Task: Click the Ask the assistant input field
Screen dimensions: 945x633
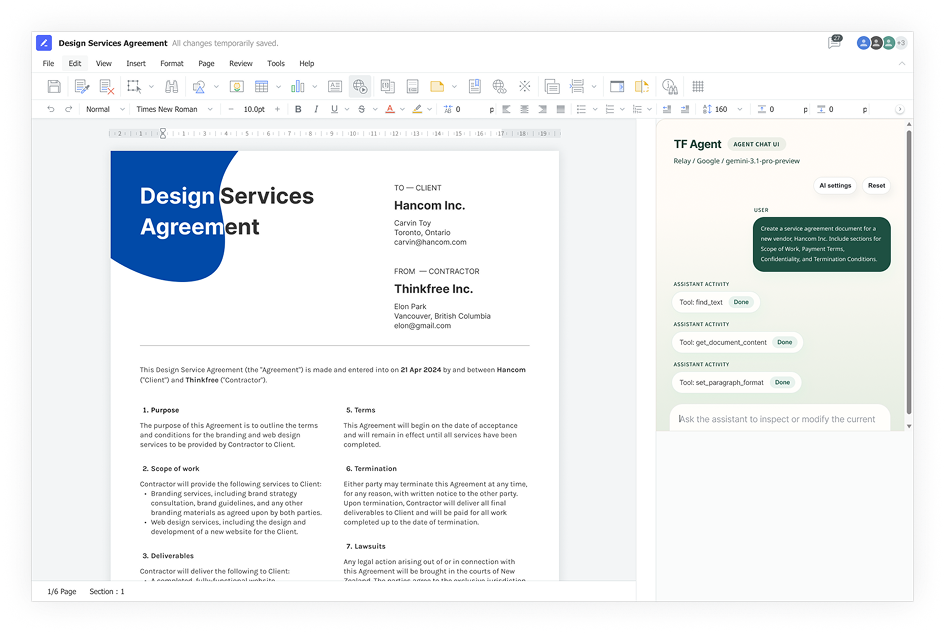Action: coord(779,419)
